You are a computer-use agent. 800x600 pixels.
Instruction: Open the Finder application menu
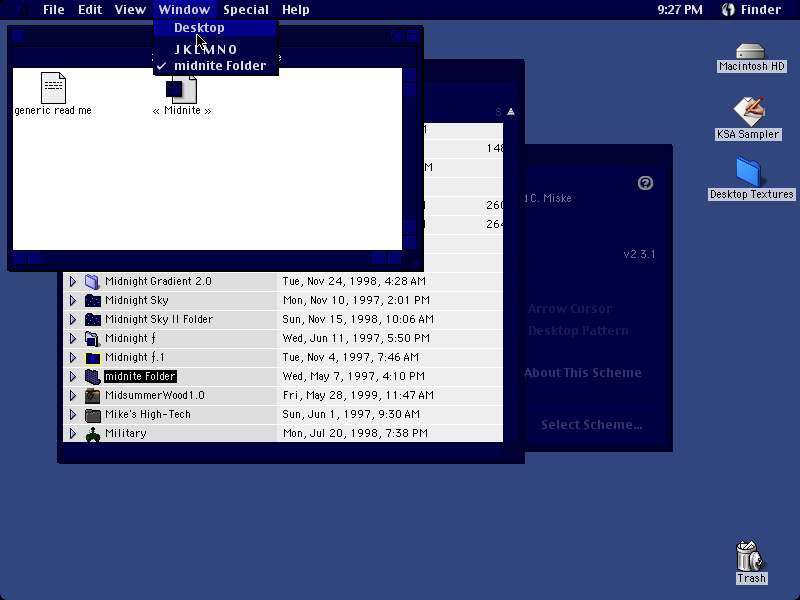pos(752,10)
